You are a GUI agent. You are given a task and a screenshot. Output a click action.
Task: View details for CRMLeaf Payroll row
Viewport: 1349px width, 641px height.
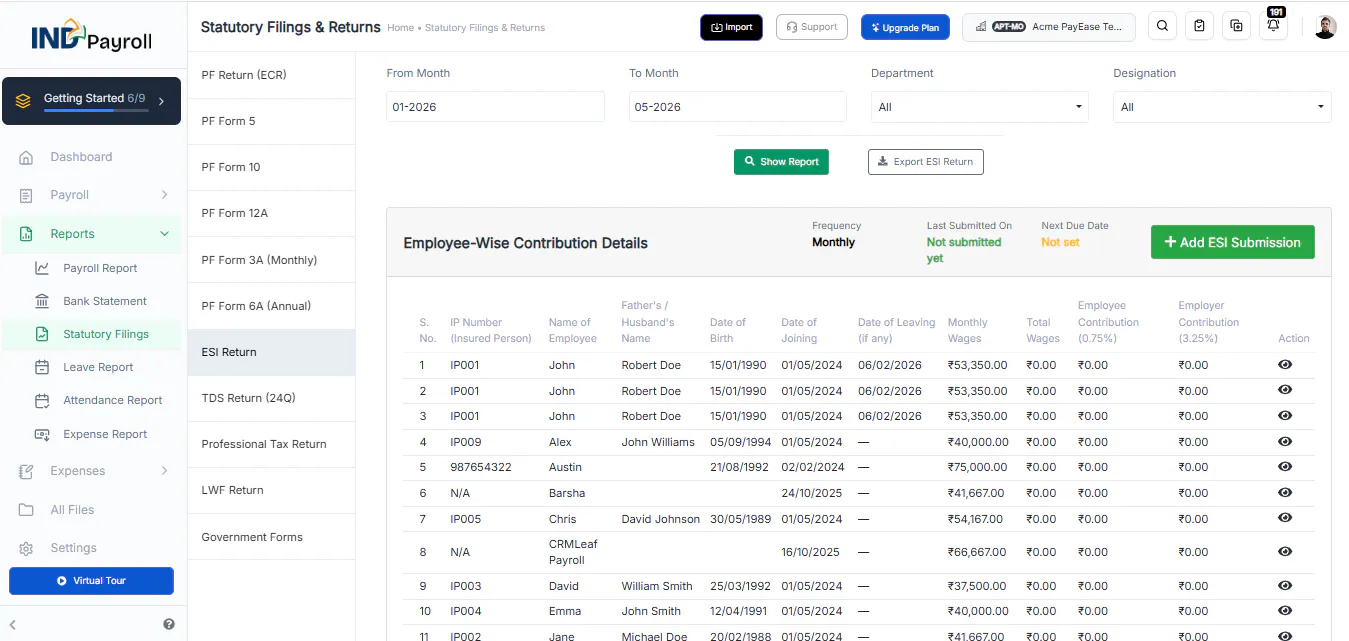1285,552
